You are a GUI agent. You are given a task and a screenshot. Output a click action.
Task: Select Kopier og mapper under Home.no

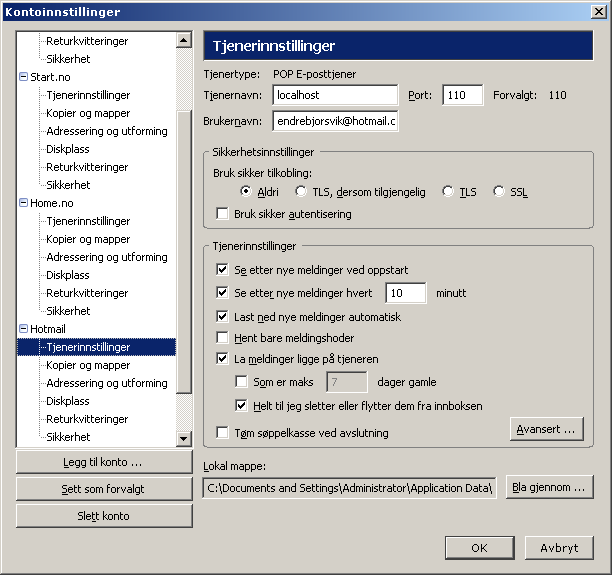(x=88, y=239)
